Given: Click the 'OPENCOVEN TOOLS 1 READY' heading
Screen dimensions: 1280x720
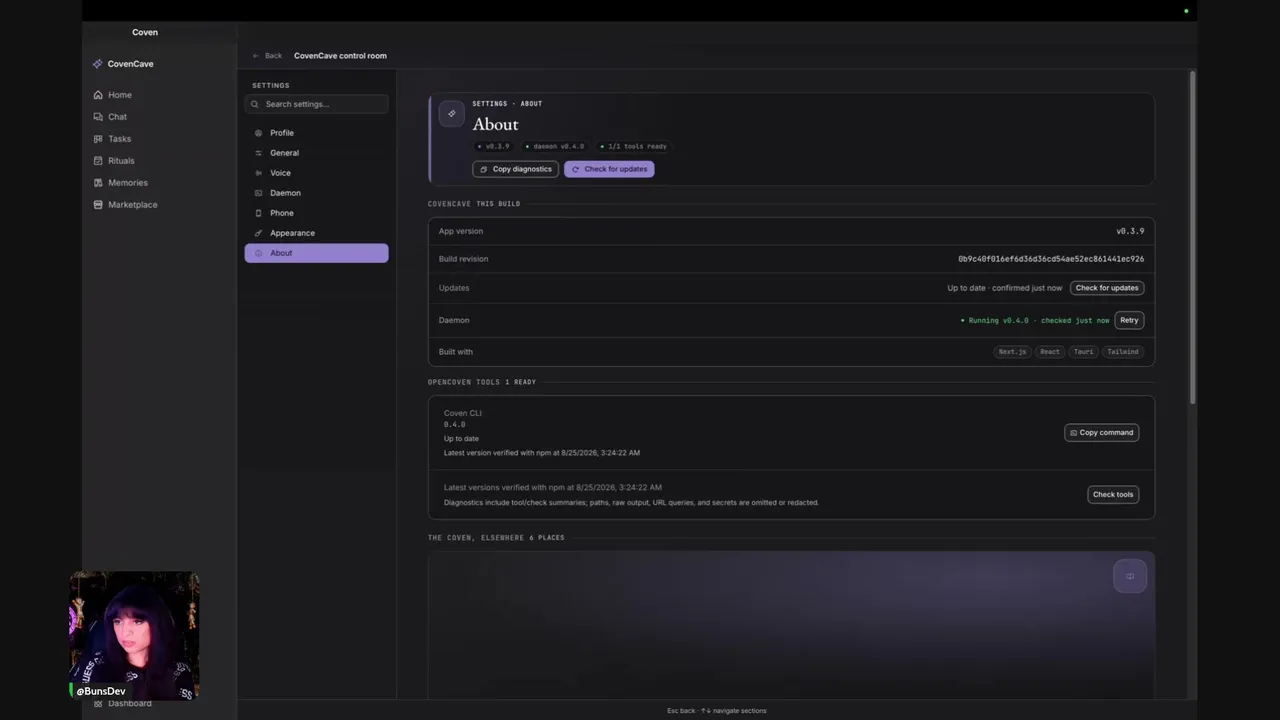Looking at the screenshot, I should [x=482, y=382].
